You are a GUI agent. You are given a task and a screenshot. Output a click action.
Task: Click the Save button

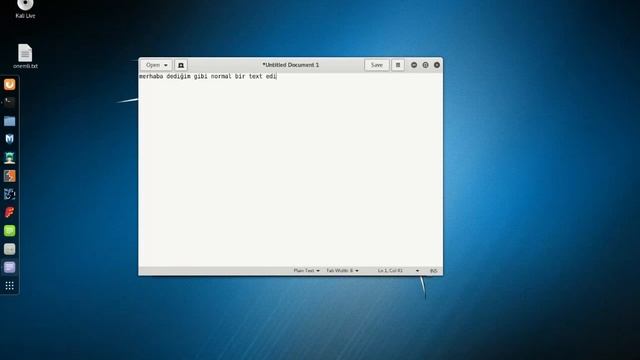(376, 65)
